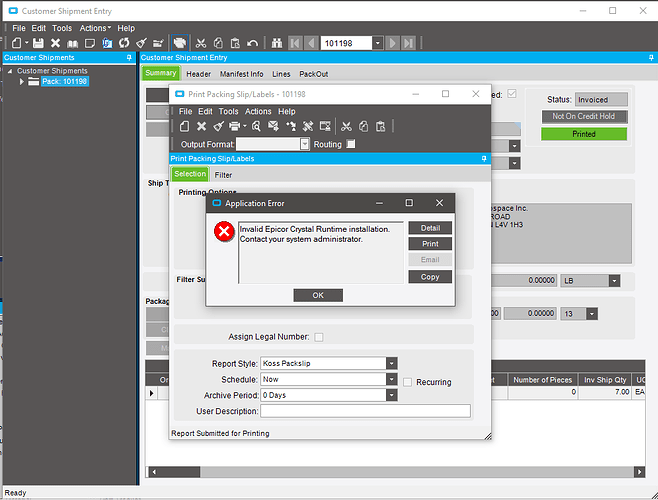Screen dimensions: 658x500
Task: Click Print button in Application Error dialog
Action: [x=430, y=244]
